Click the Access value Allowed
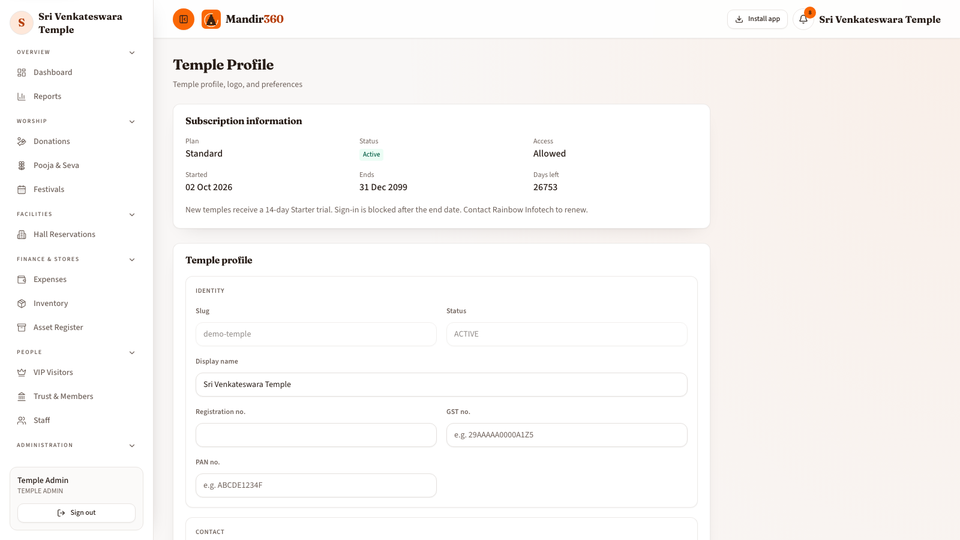Viewport: 960px width, 540px height. click(550, 154)
